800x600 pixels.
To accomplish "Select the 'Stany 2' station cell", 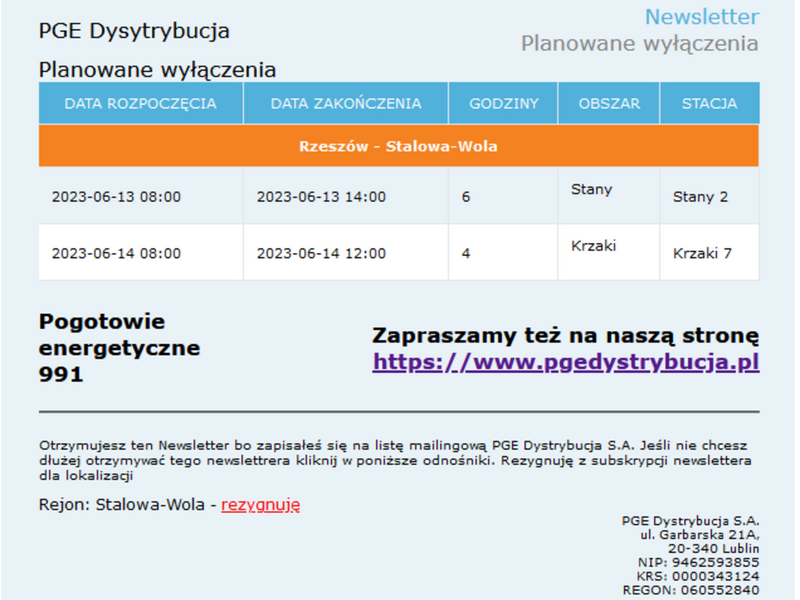I will 710,196.
